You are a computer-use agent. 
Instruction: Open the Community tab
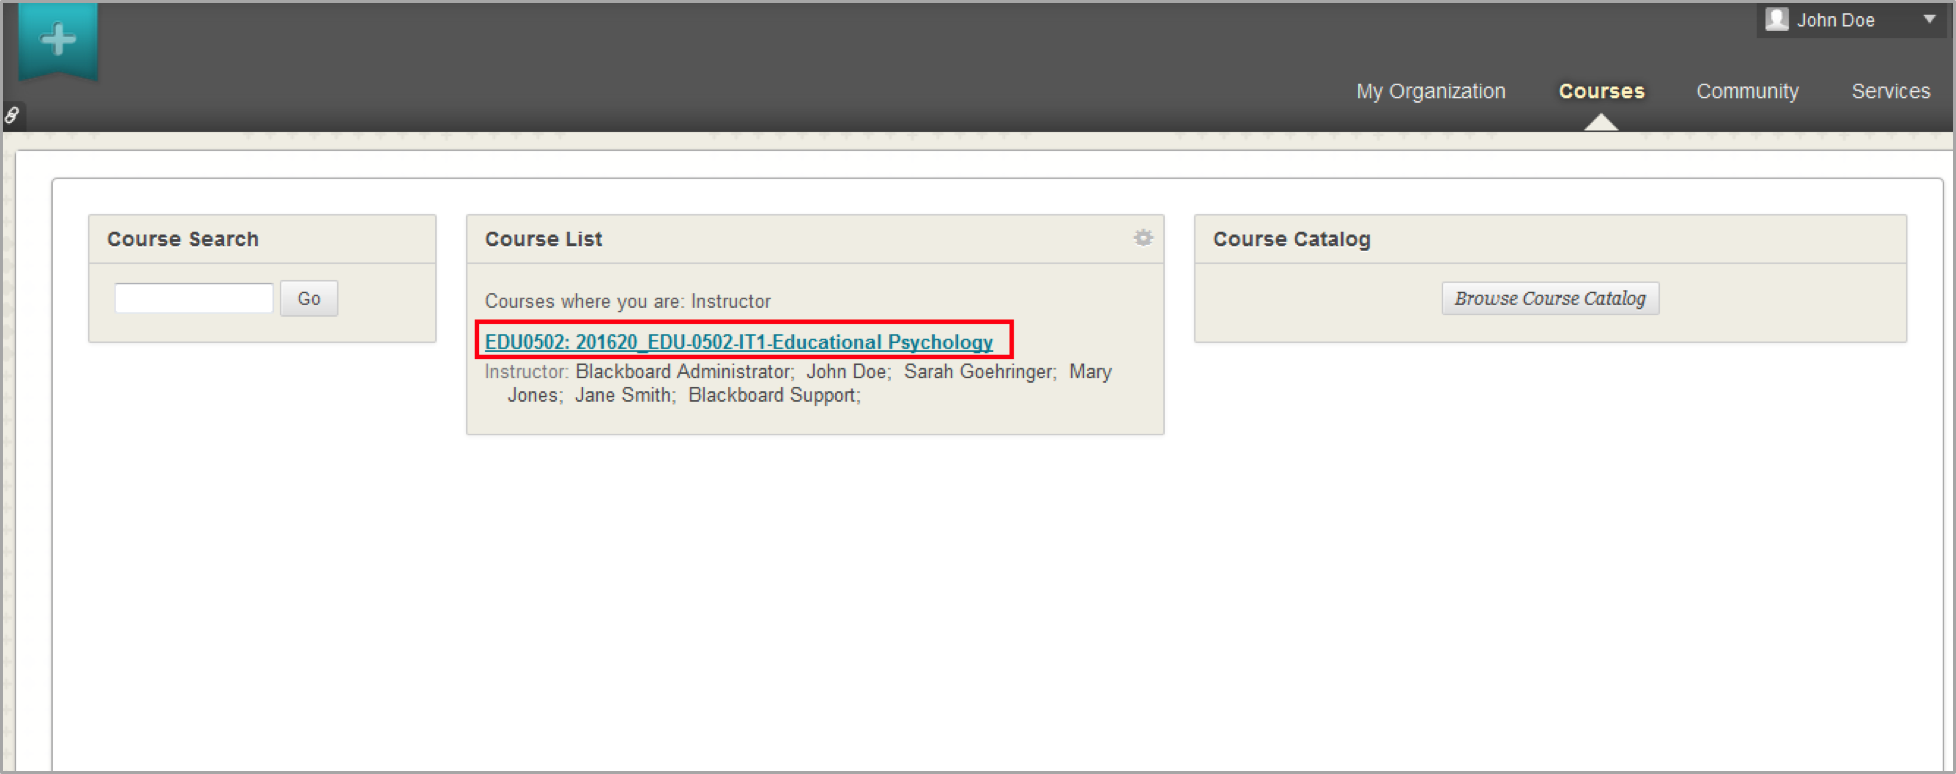(1747, 91)
